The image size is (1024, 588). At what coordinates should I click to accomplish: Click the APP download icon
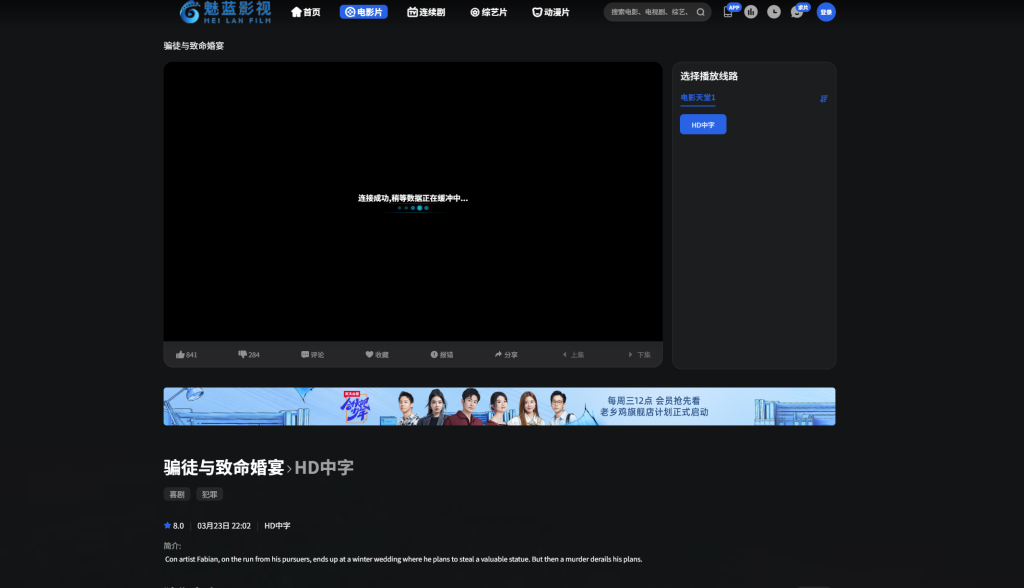(729, 13)
